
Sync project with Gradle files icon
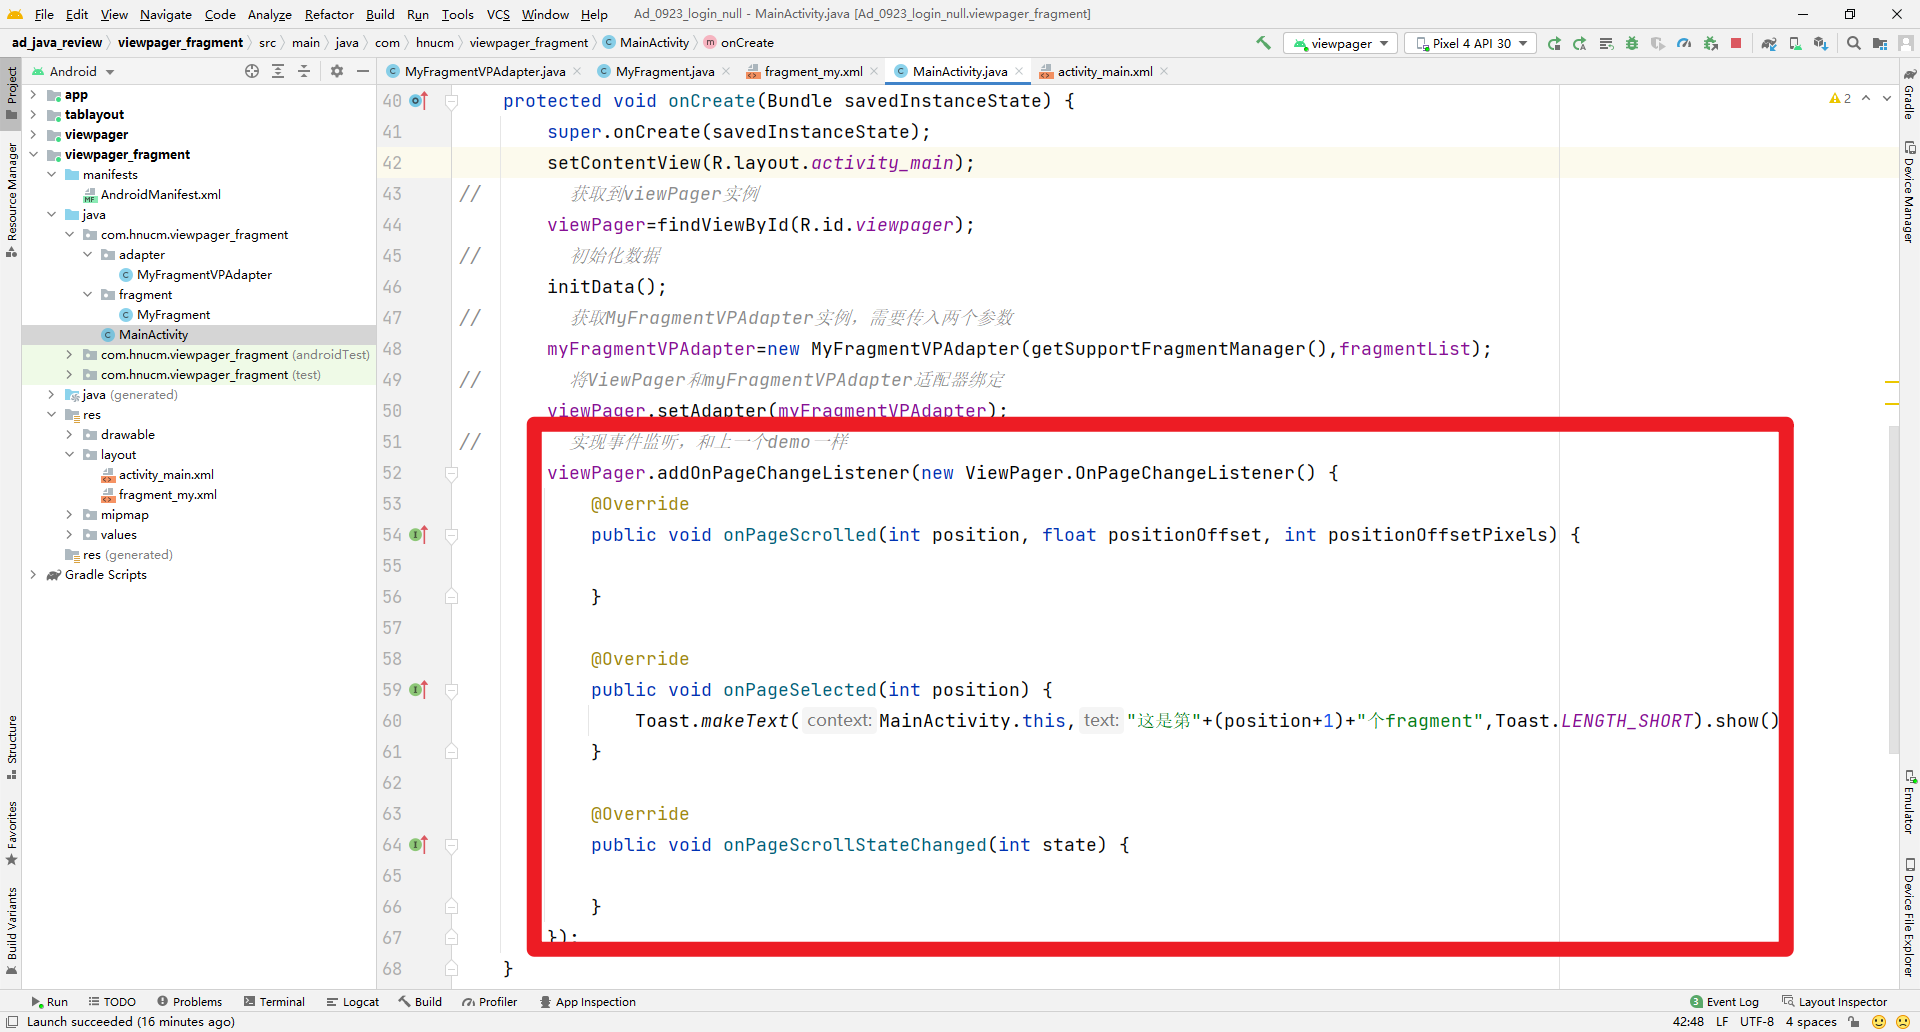pos(1769,43)
